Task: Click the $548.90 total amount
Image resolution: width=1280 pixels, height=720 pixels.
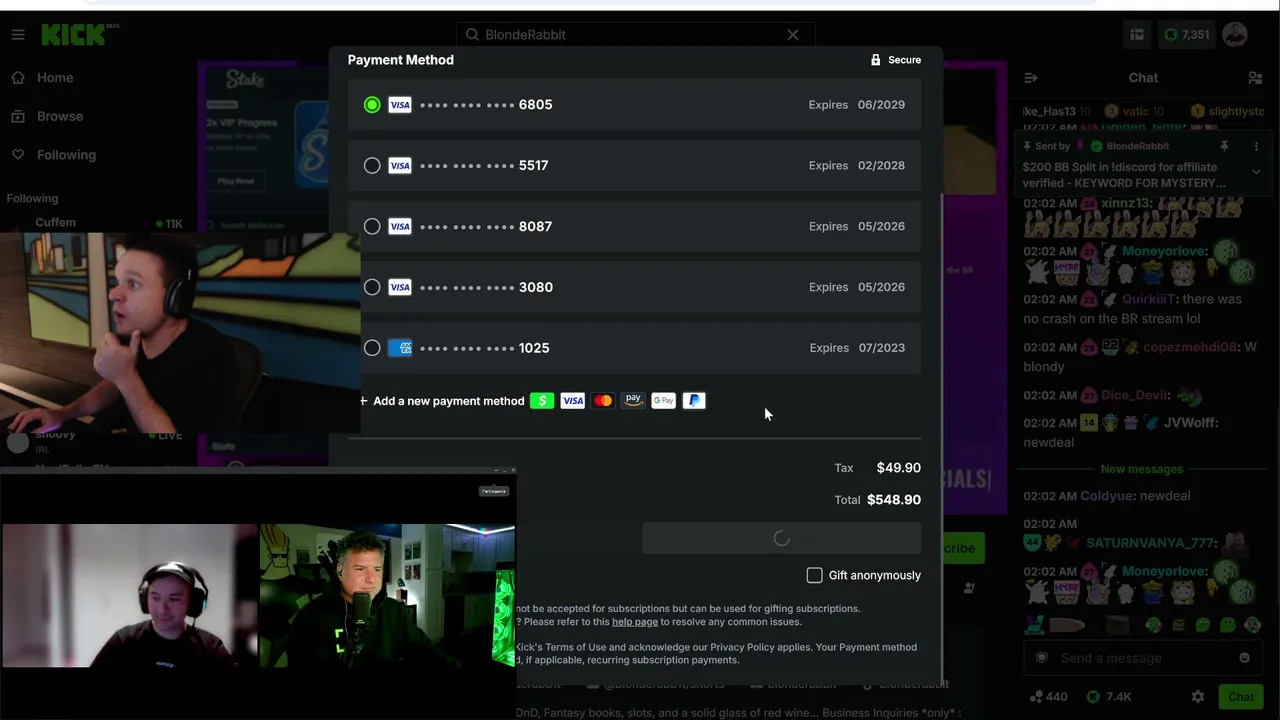Action: [x=894, y=500]
